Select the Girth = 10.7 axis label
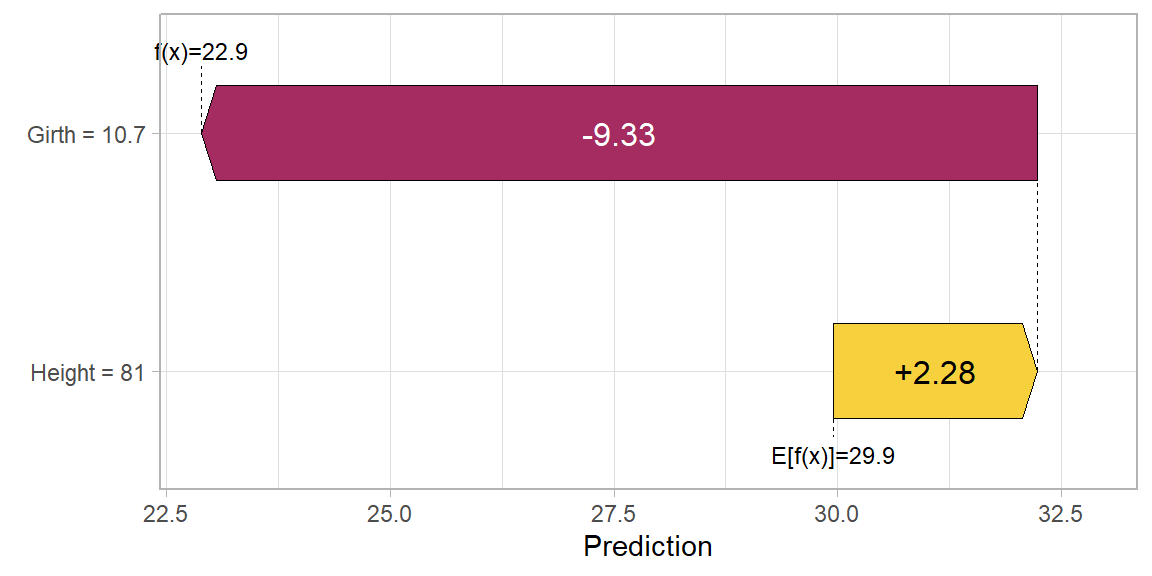The height and width of the screenshot is (576, 1152). 86,135
